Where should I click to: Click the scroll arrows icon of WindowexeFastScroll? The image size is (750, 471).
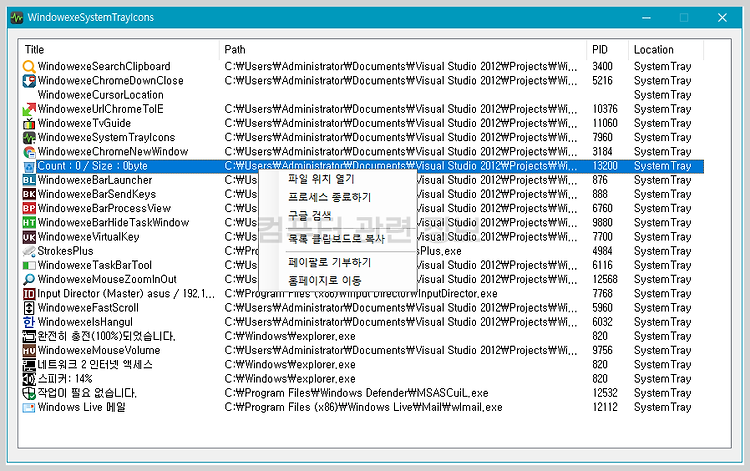click(29, 308)
